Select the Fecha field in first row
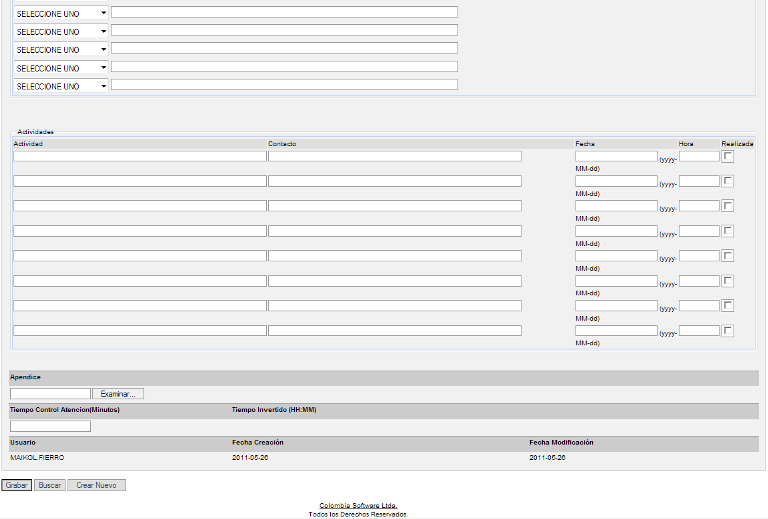 [x=616, y=156]
